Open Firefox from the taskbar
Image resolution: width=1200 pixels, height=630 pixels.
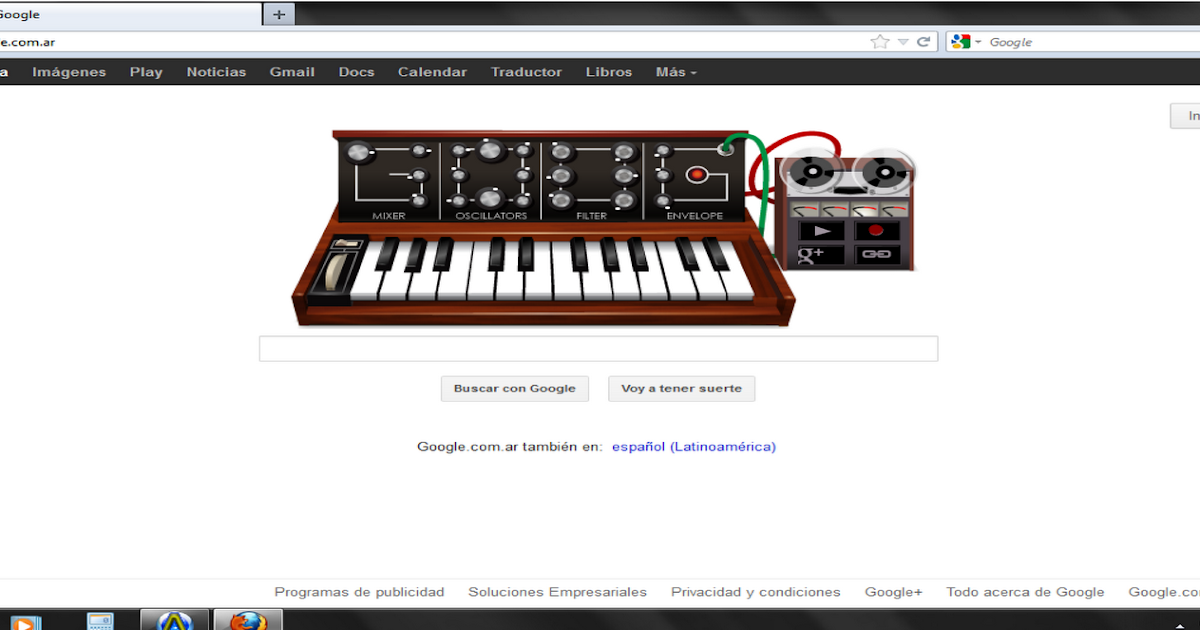pyautogui.click(x=247, y=620)
